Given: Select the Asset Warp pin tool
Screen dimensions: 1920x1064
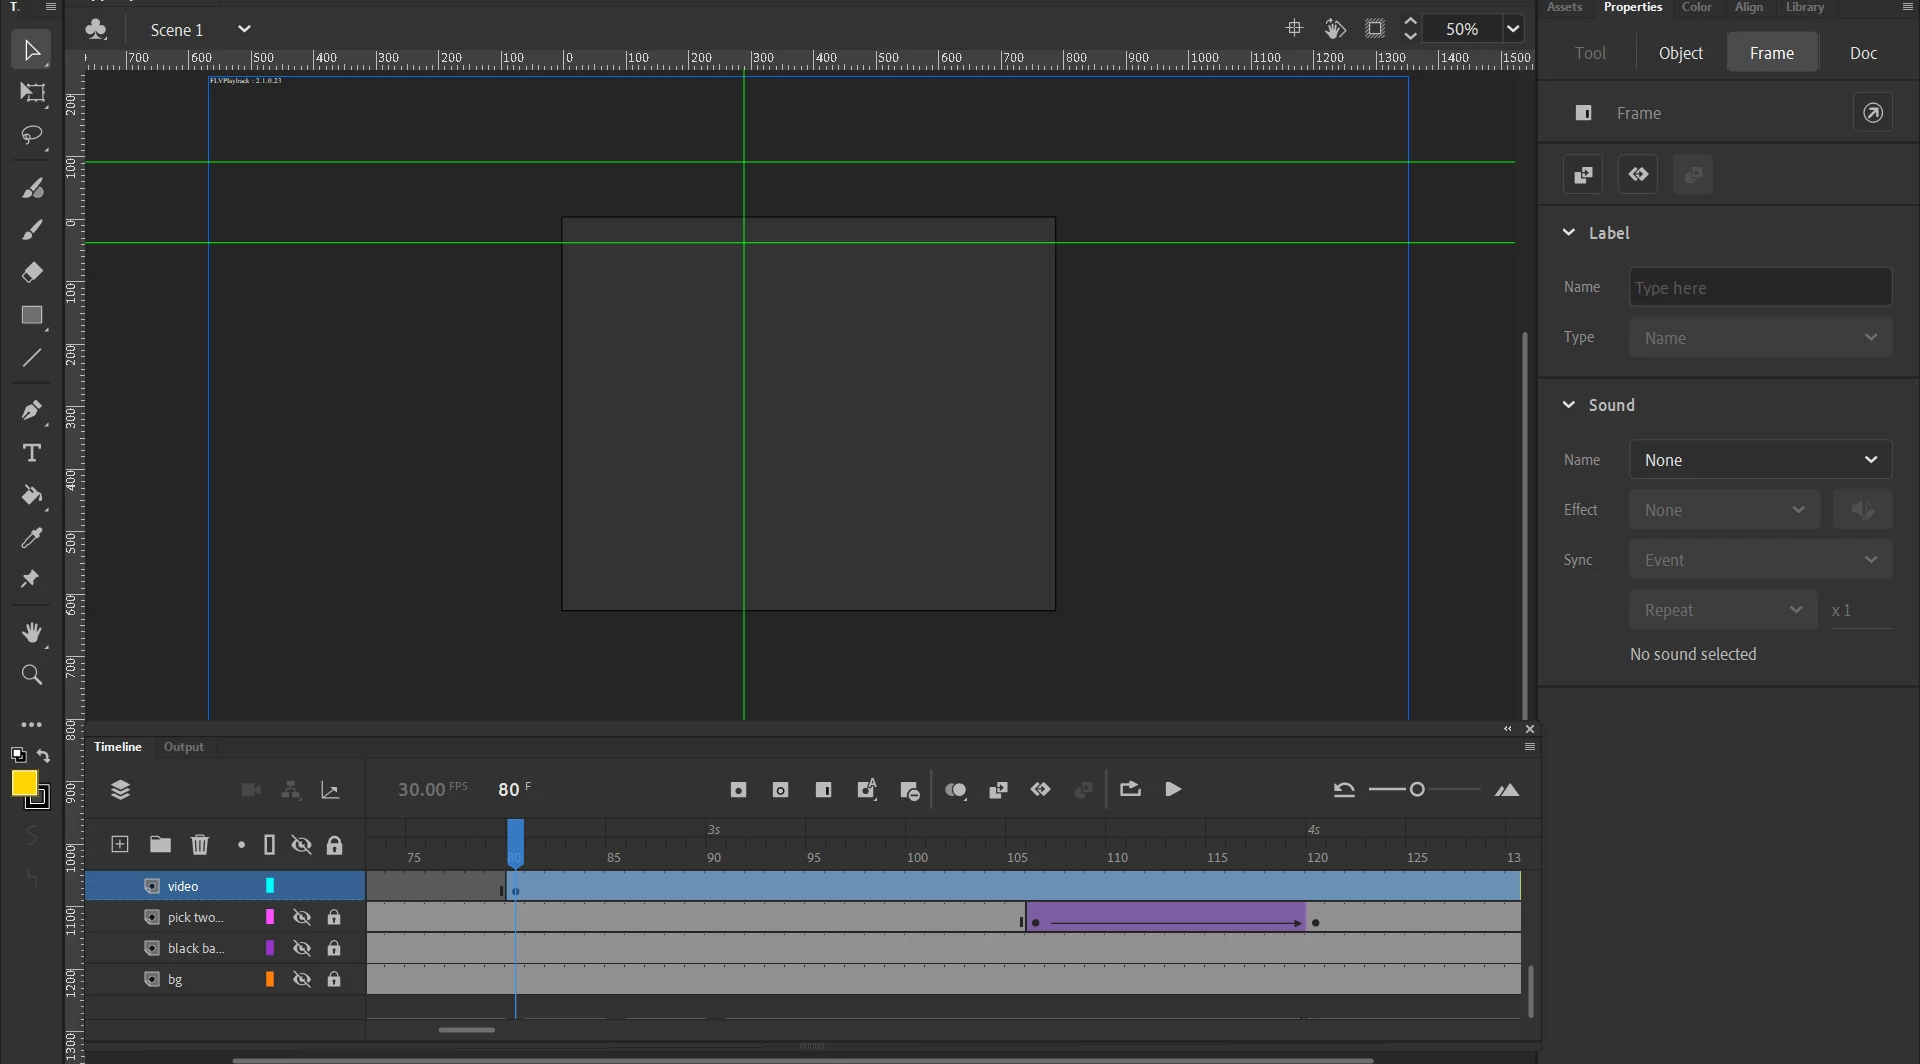Looking at the screenshot, I should click(32, 580).
